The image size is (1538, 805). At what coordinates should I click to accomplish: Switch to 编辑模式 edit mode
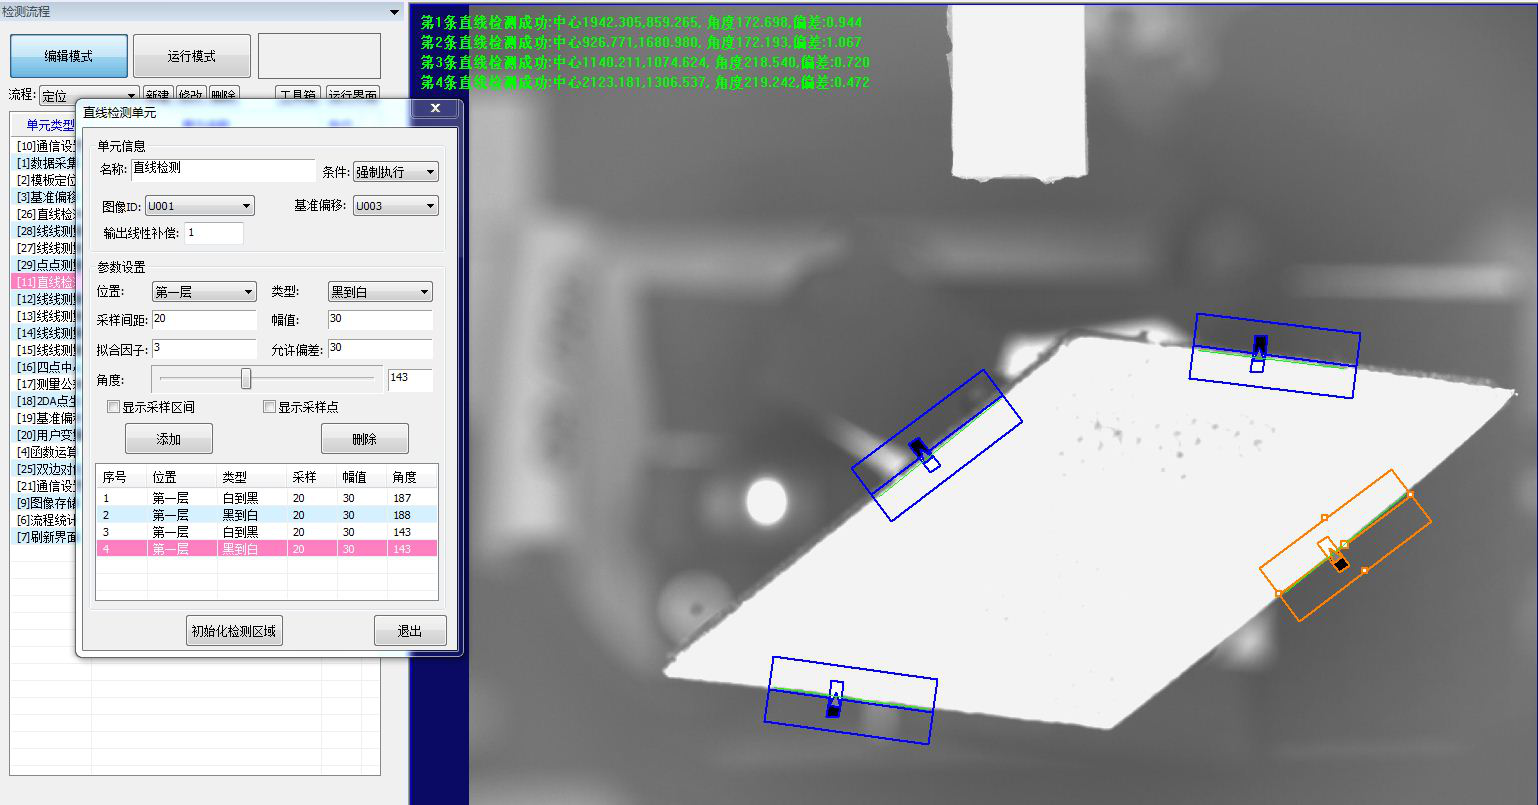click(69, 56)
